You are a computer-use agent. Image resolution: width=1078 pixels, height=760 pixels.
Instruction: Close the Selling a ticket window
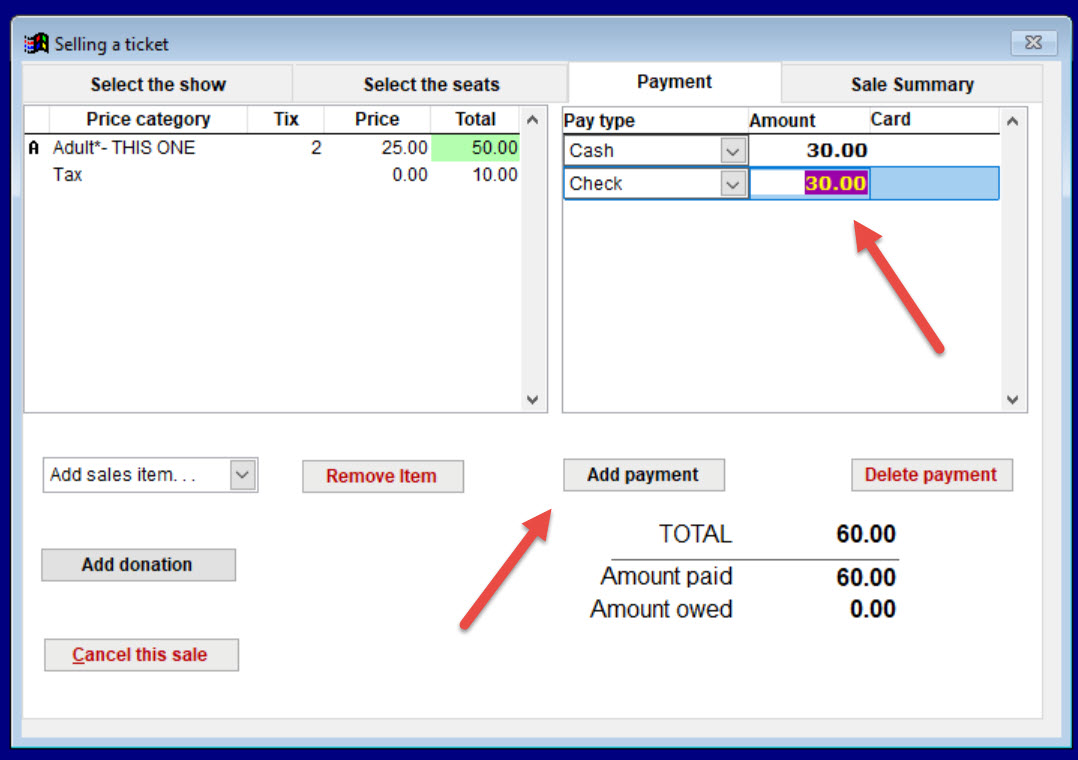(1033, 43)
